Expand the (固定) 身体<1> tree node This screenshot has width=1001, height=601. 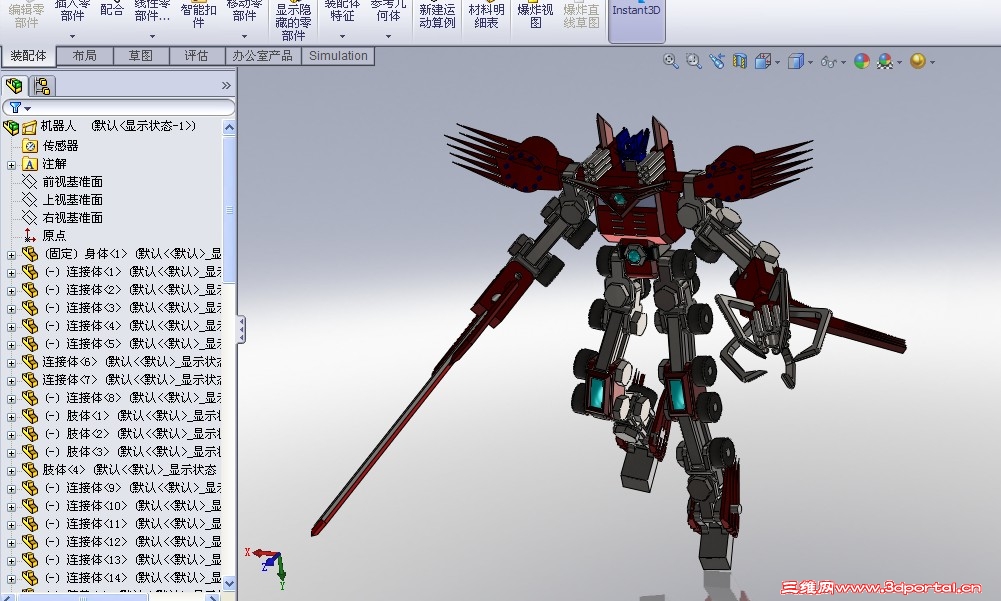(11, 255)
